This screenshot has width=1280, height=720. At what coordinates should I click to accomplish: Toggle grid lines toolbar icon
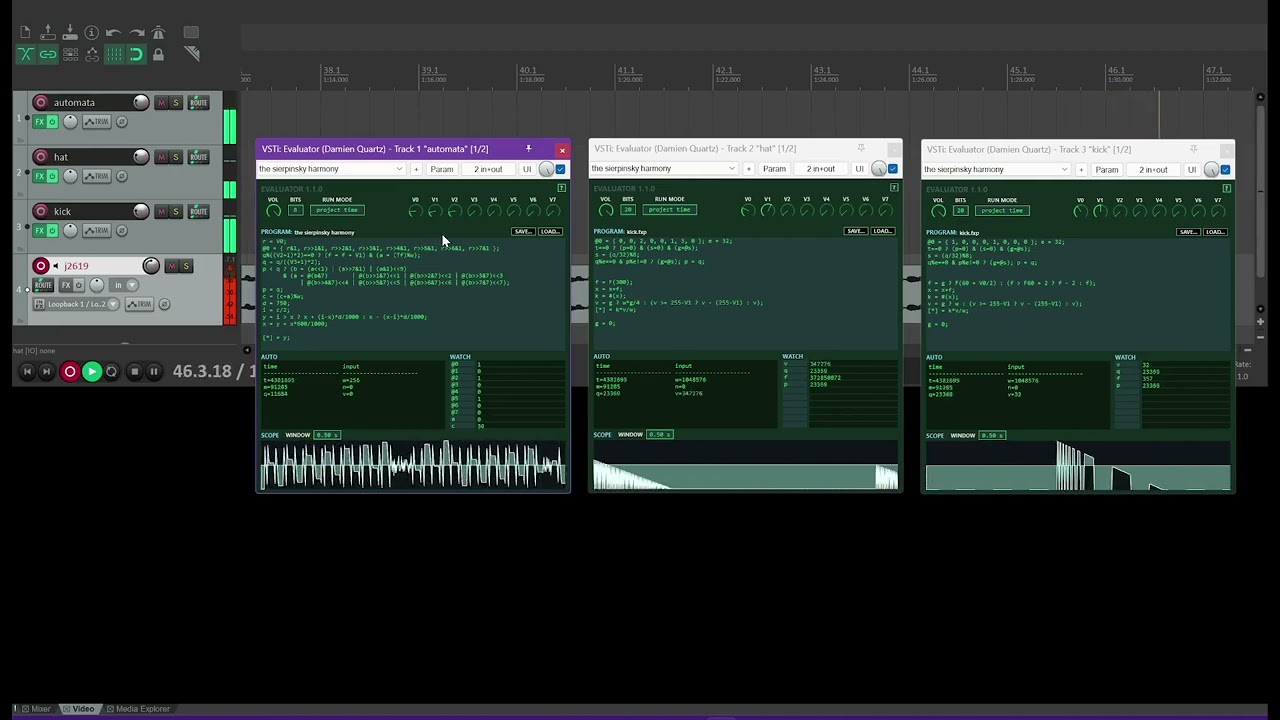point(114,54)
